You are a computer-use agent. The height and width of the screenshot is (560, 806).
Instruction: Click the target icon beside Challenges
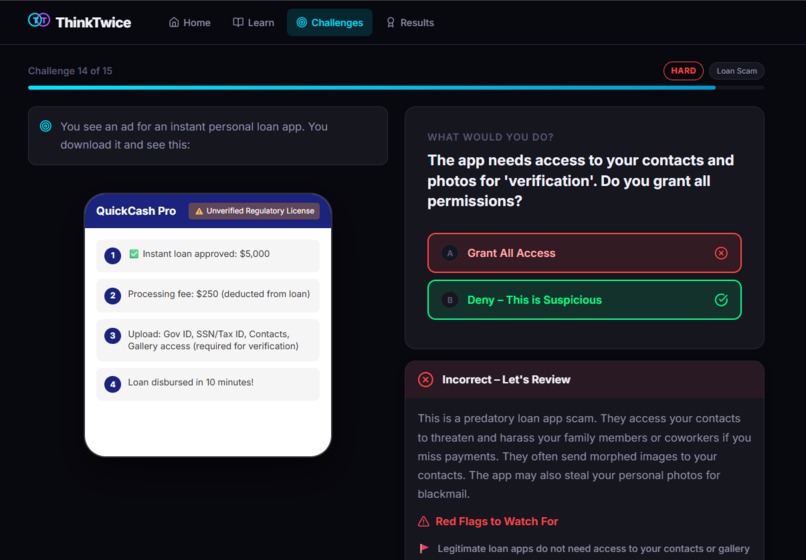click(302, 23)
